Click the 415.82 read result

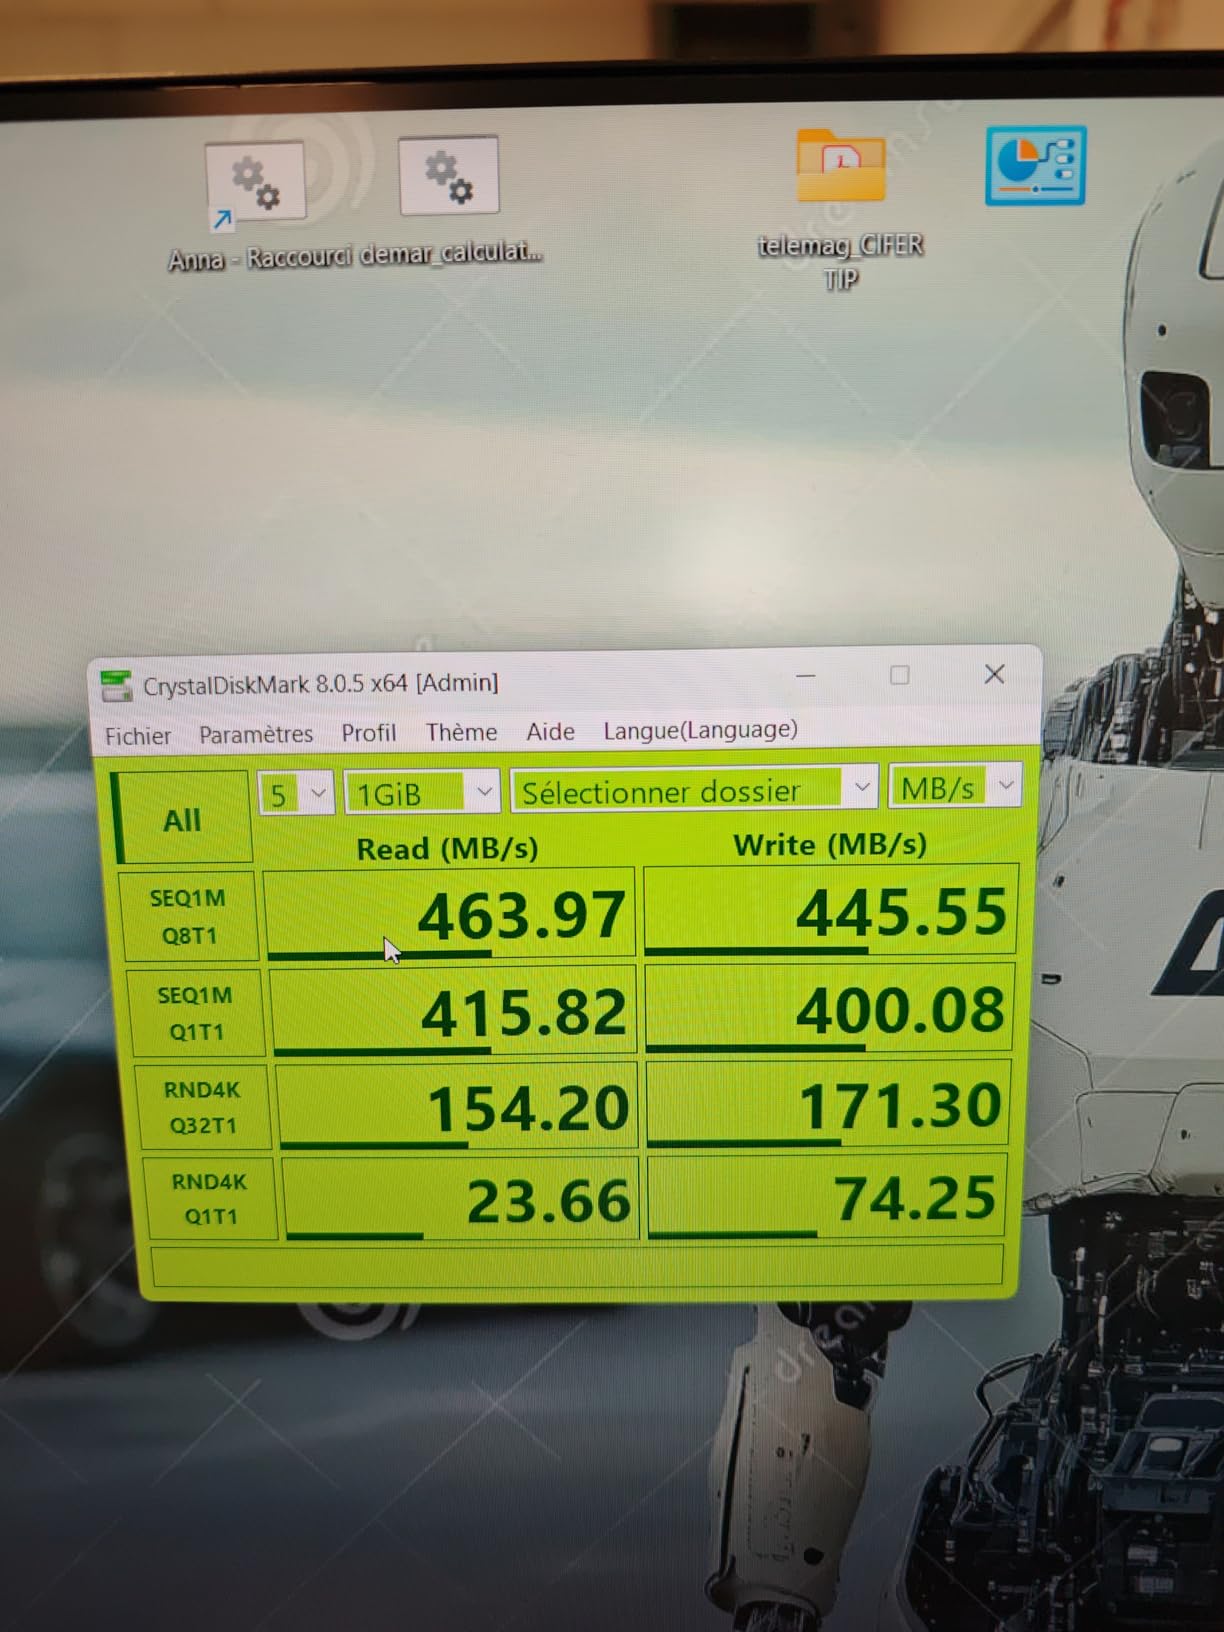pyautogui.click(x=454, y=1011)
